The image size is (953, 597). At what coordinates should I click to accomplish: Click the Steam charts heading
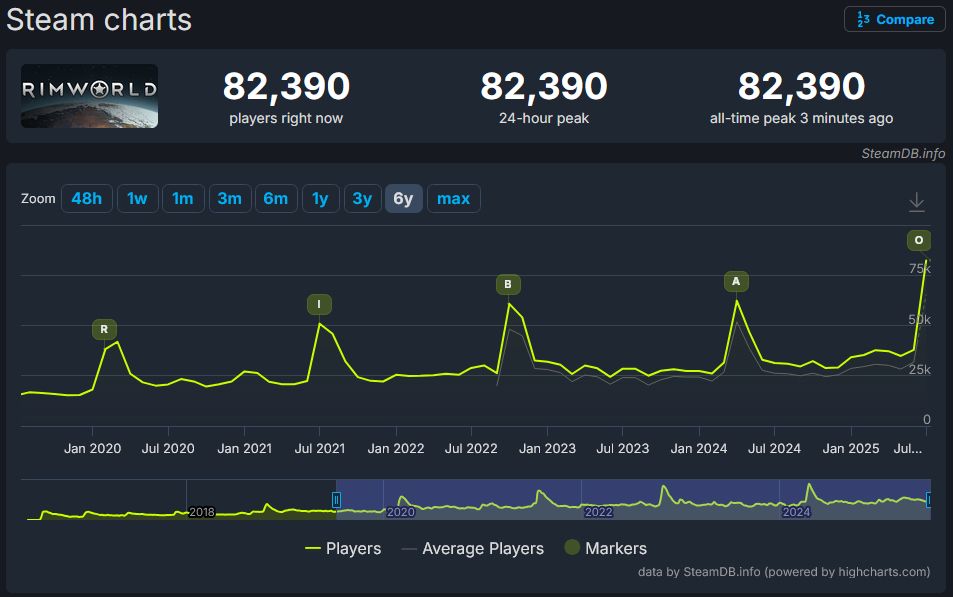tap(99, 19)
